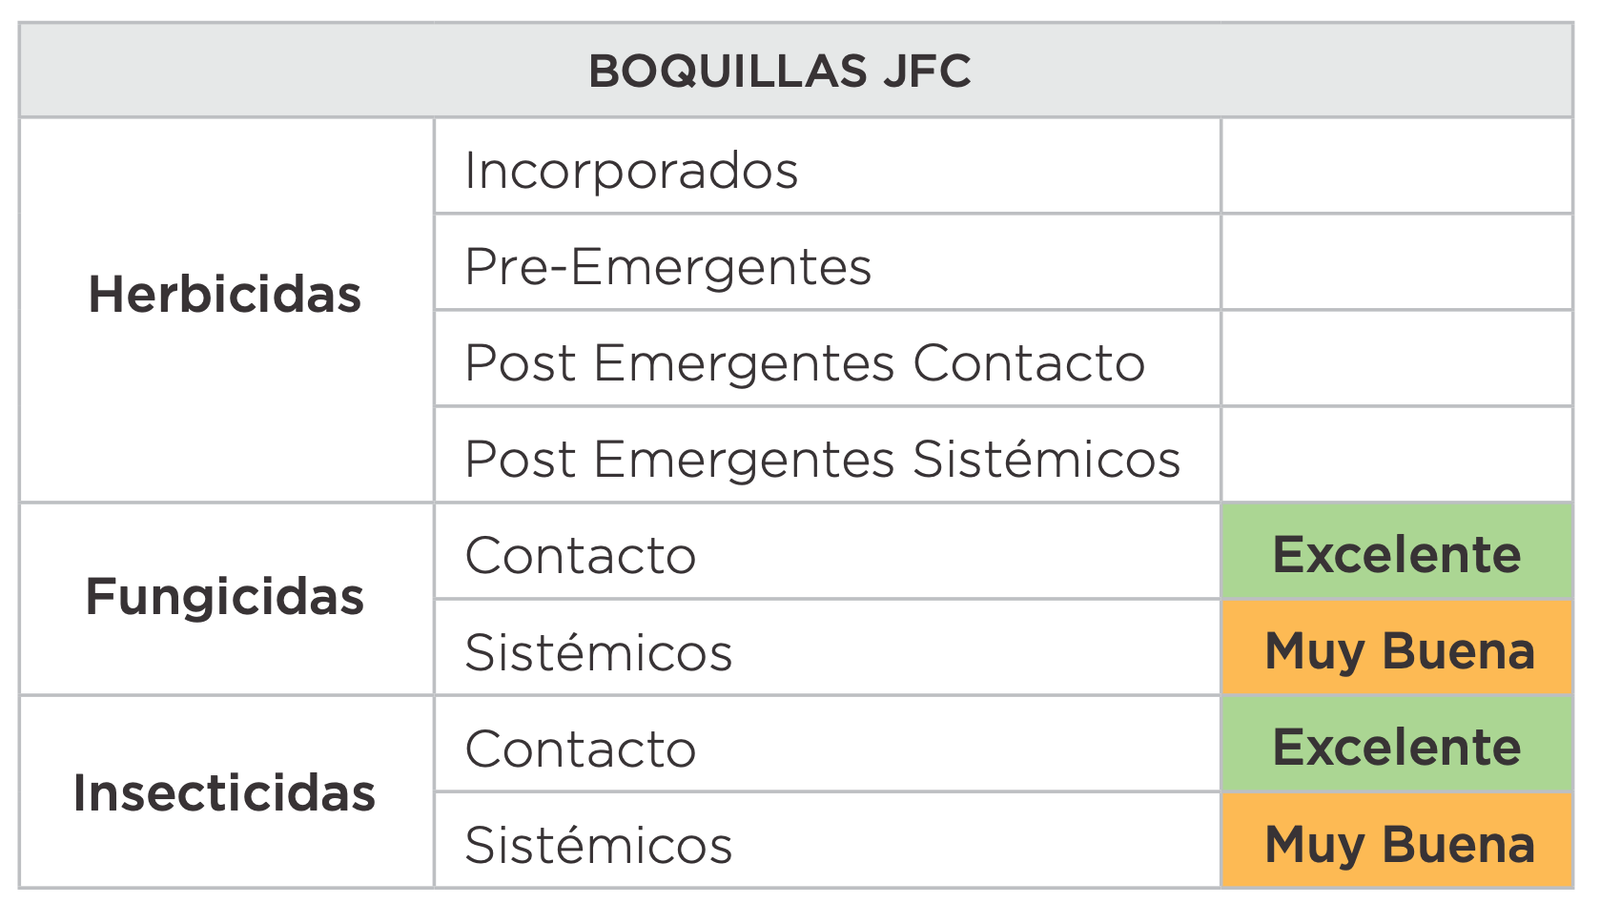Click empty rating cell beside Post Emergentes Contacto
Image resolution: width=1600 pixels, height=904 pixels.
pyautogui.click(x=1396, y=359)
